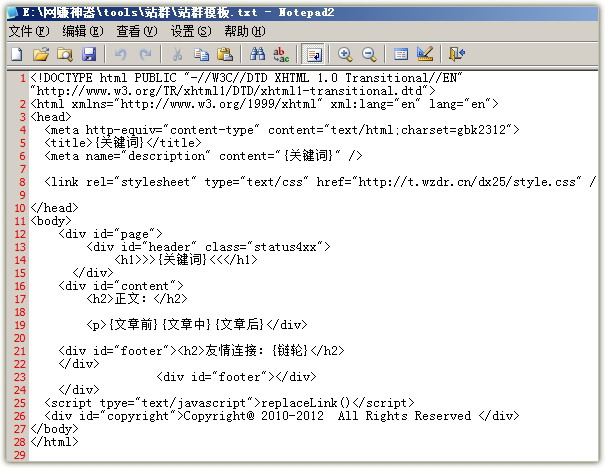Click the Save disk icon
Viewport: 605px width, 468px height.
point(89,54)
